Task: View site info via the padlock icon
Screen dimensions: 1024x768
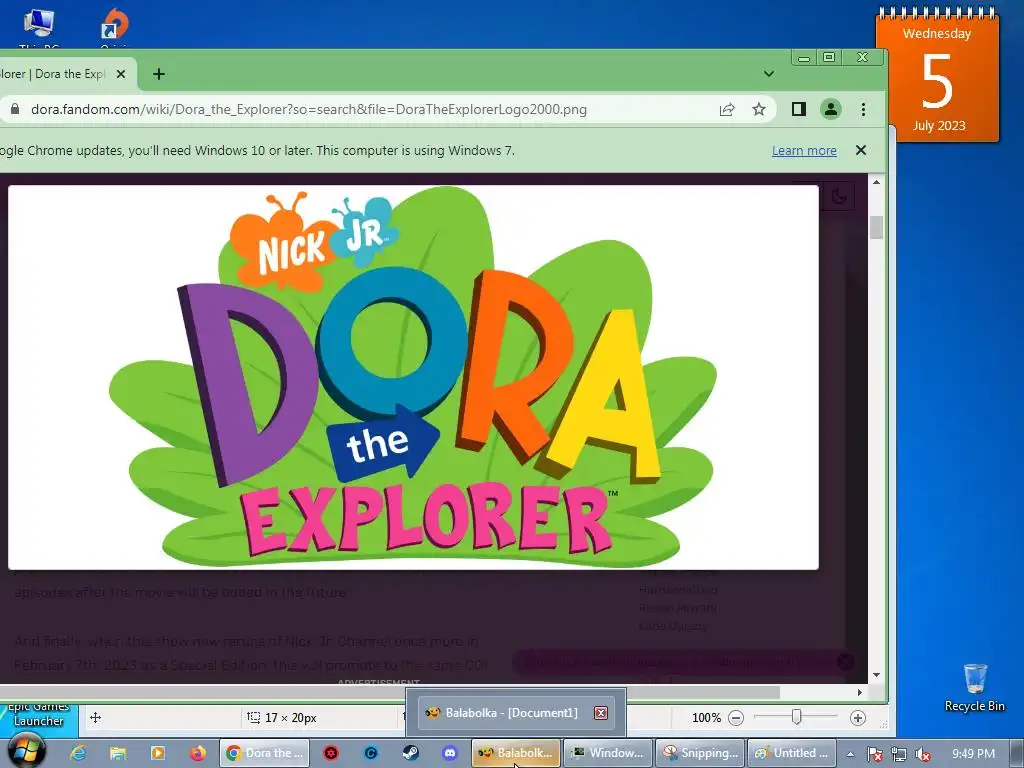Action: pyautogui.click(x=14, y=109)
